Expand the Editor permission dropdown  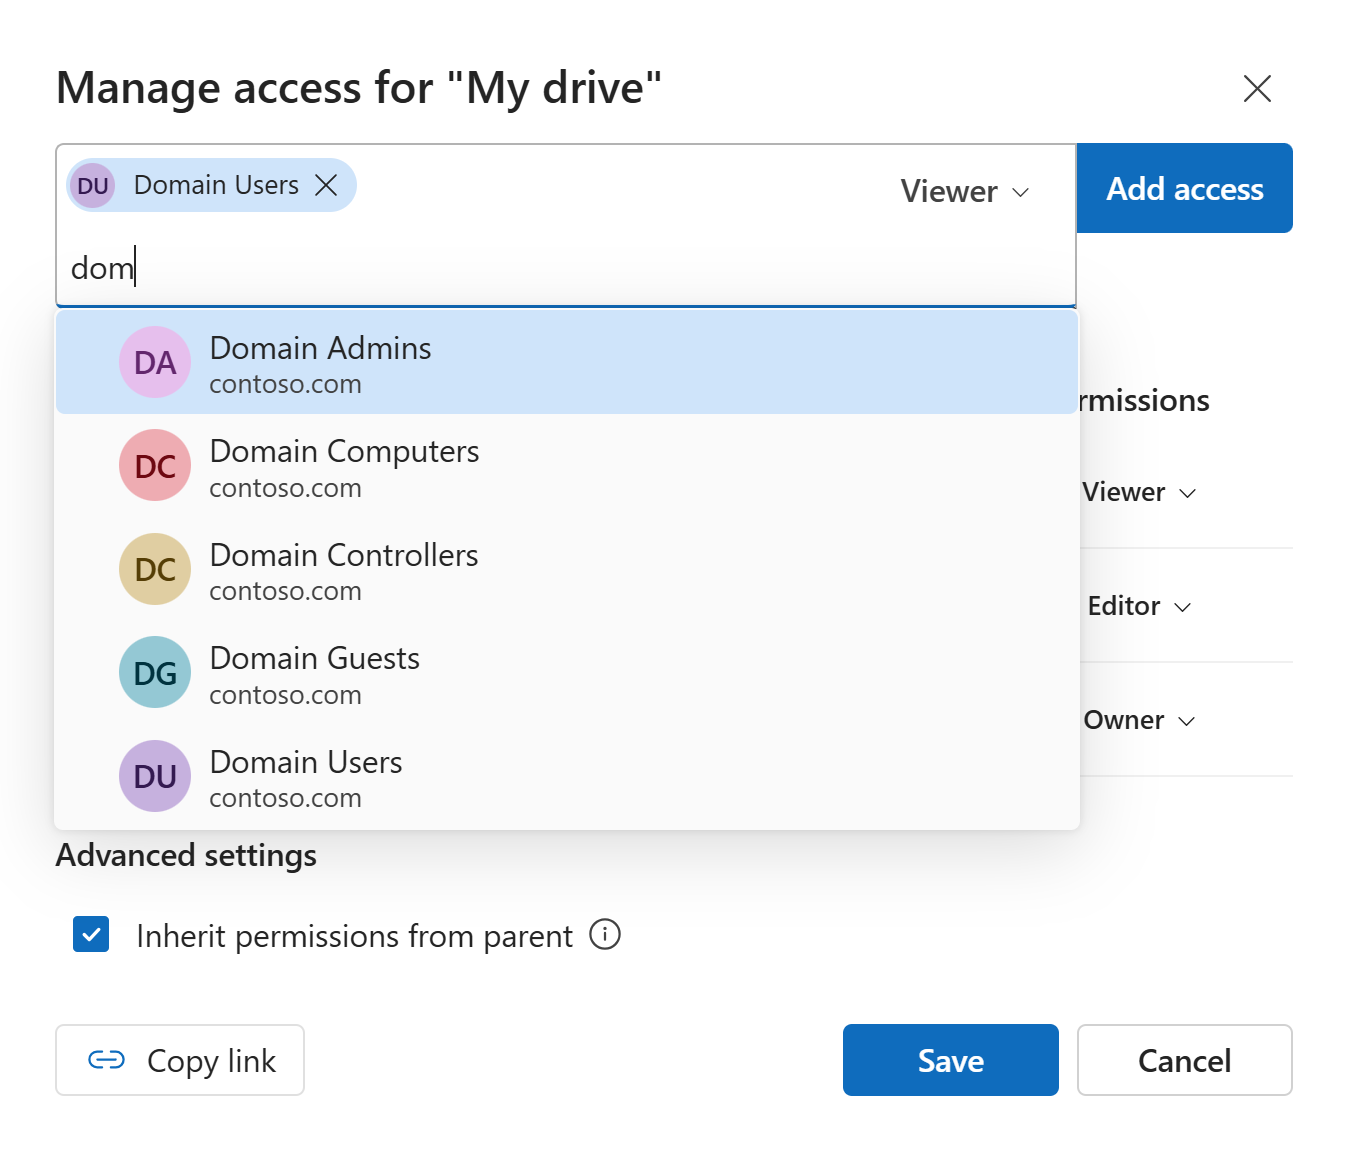(1138, 606)
